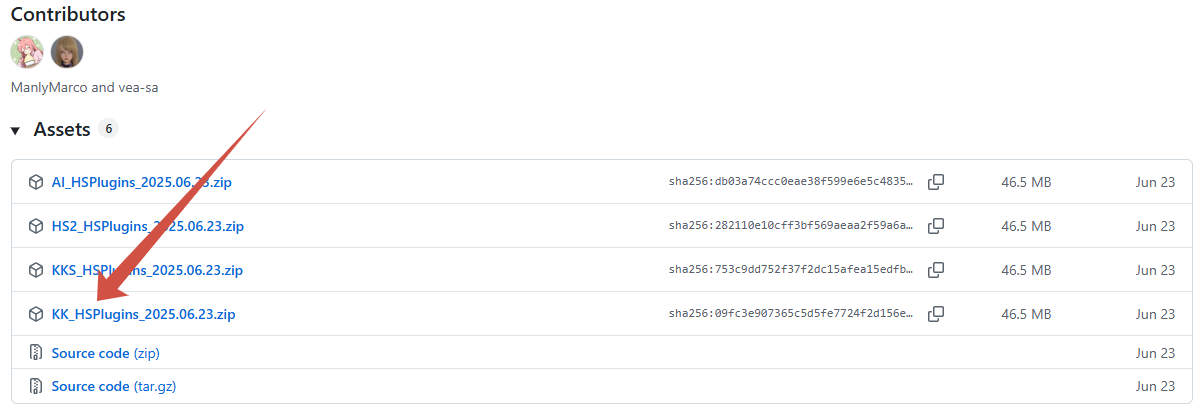Download KK_HSPlugins_2025.06.23.zip

coord(144,314)
